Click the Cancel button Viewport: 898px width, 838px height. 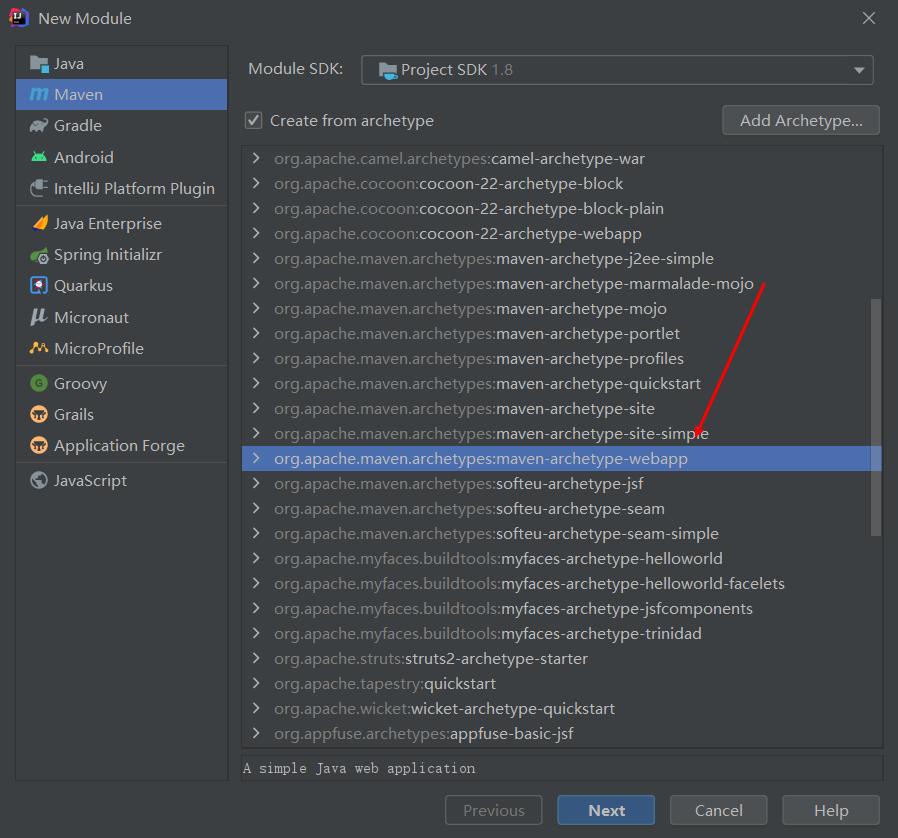click(718, 810)
